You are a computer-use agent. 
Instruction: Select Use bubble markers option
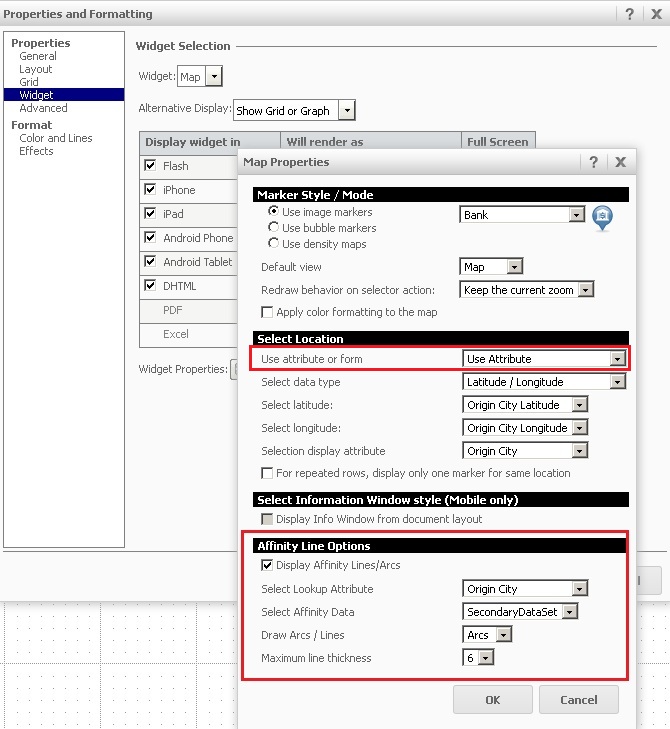[x=273, y=228]
